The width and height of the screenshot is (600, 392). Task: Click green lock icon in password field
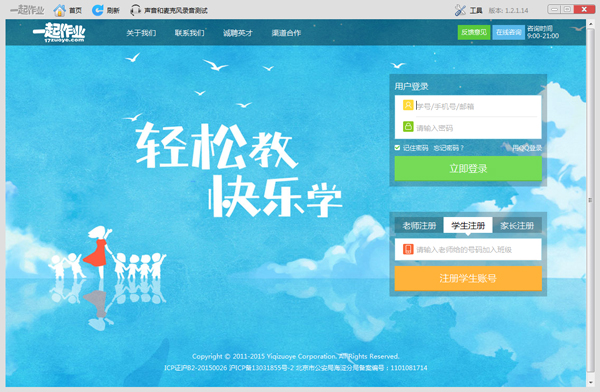[408, 126]
